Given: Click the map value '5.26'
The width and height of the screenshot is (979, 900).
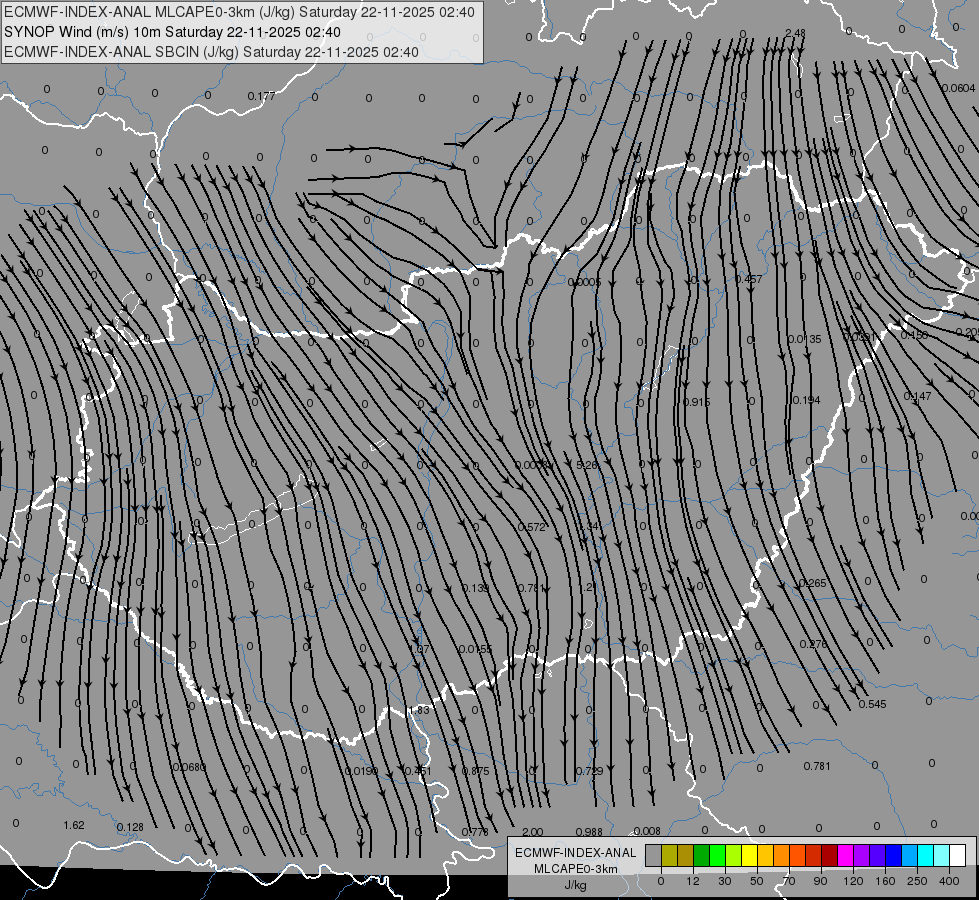Looking at the screenshot, I should pyautogui.click(x=587, y=465).
